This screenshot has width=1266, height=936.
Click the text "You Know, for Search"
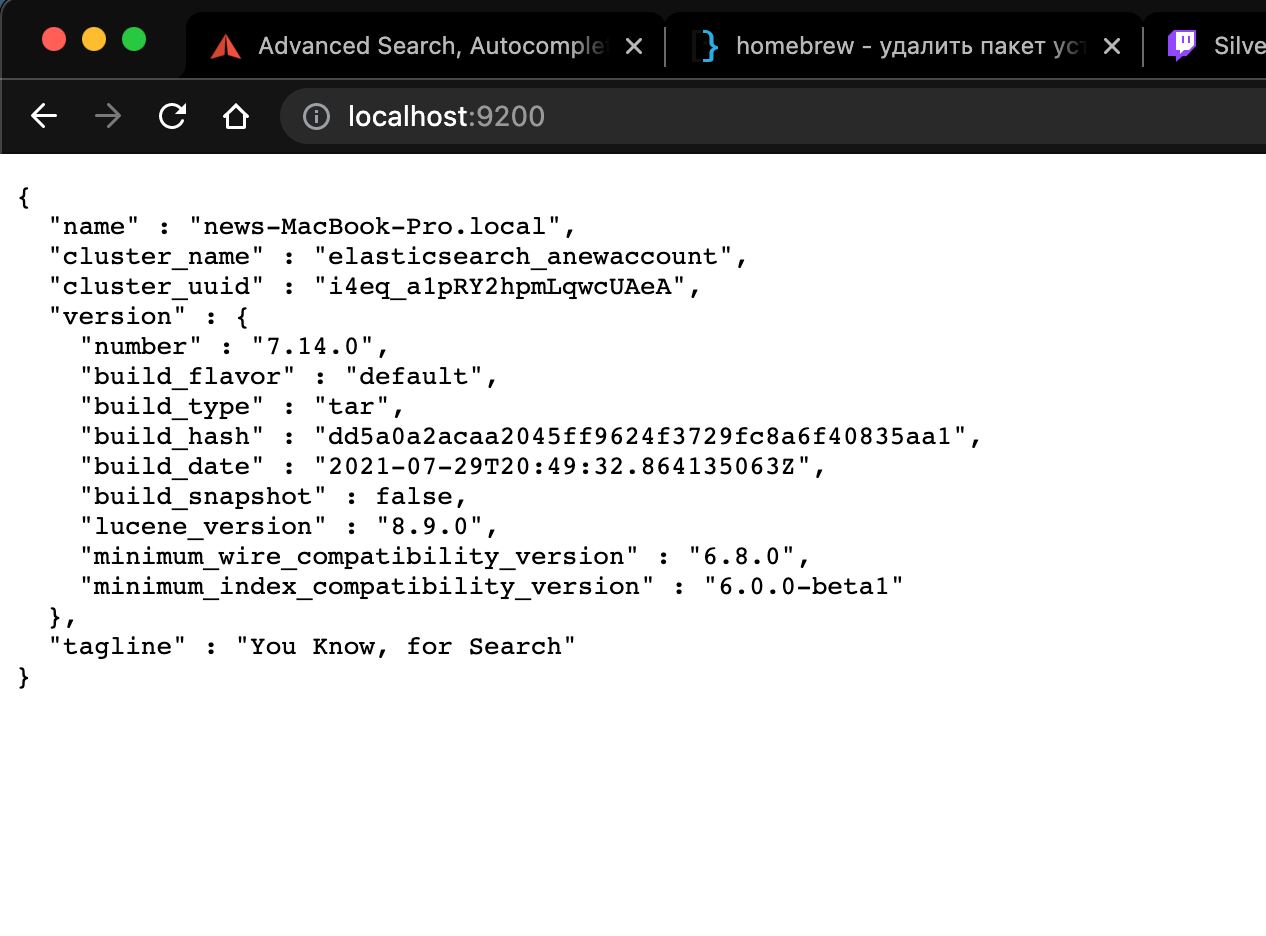[x=406, y=646]
